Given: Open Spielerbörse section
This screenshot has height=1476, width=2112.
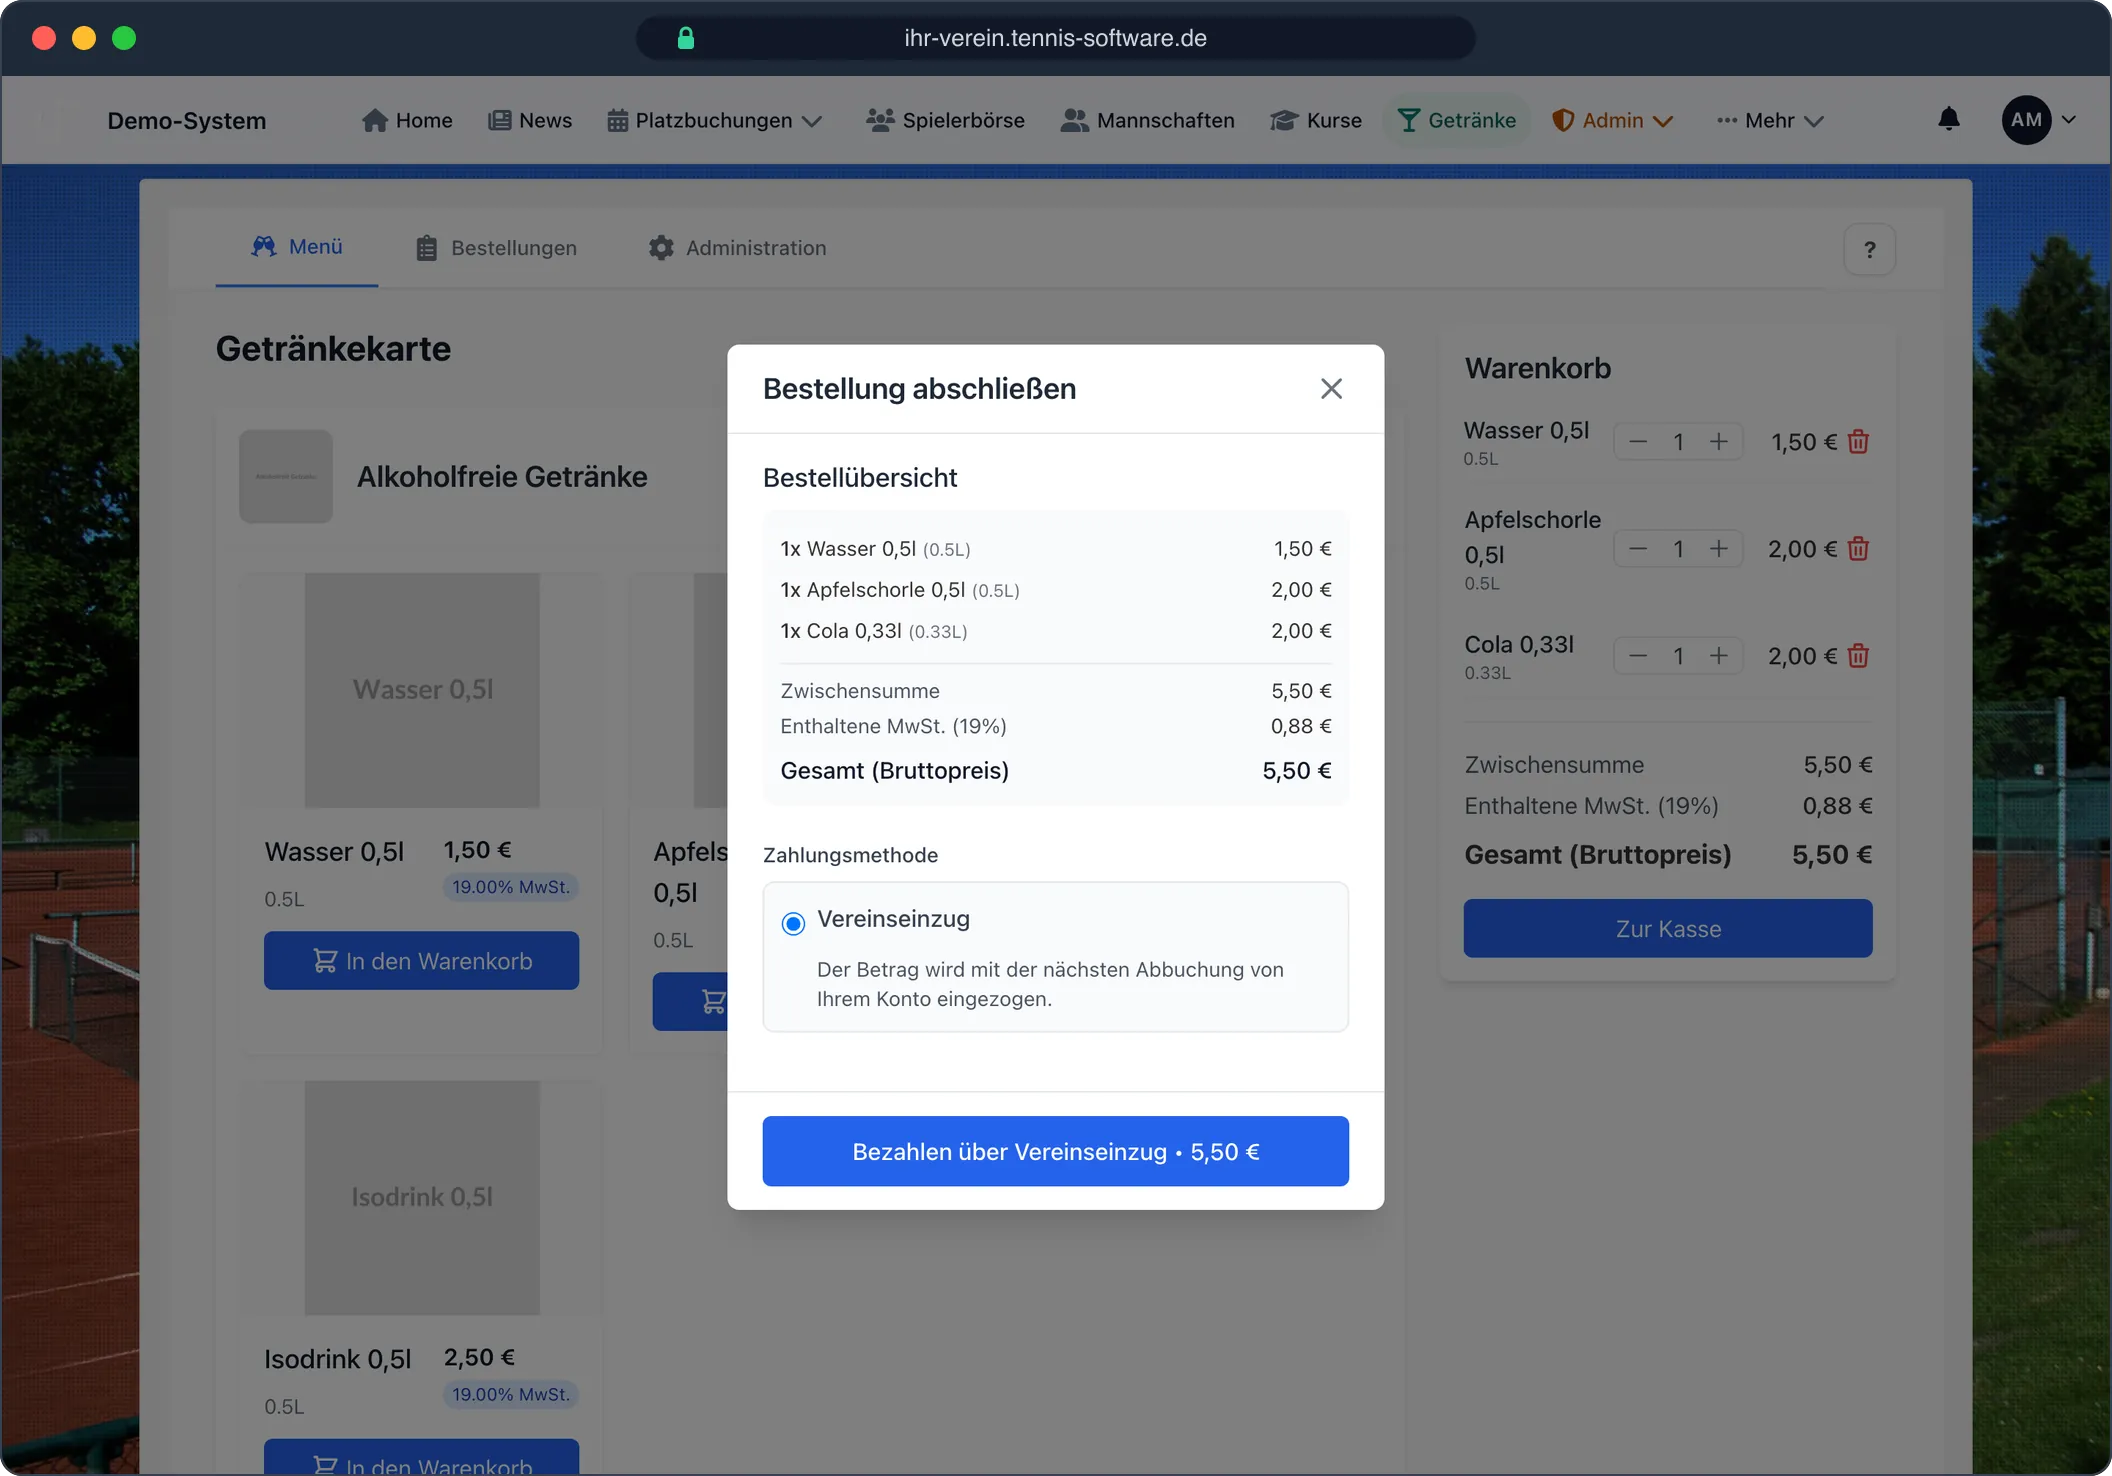Looking at the screenshot, I should 945,120.
